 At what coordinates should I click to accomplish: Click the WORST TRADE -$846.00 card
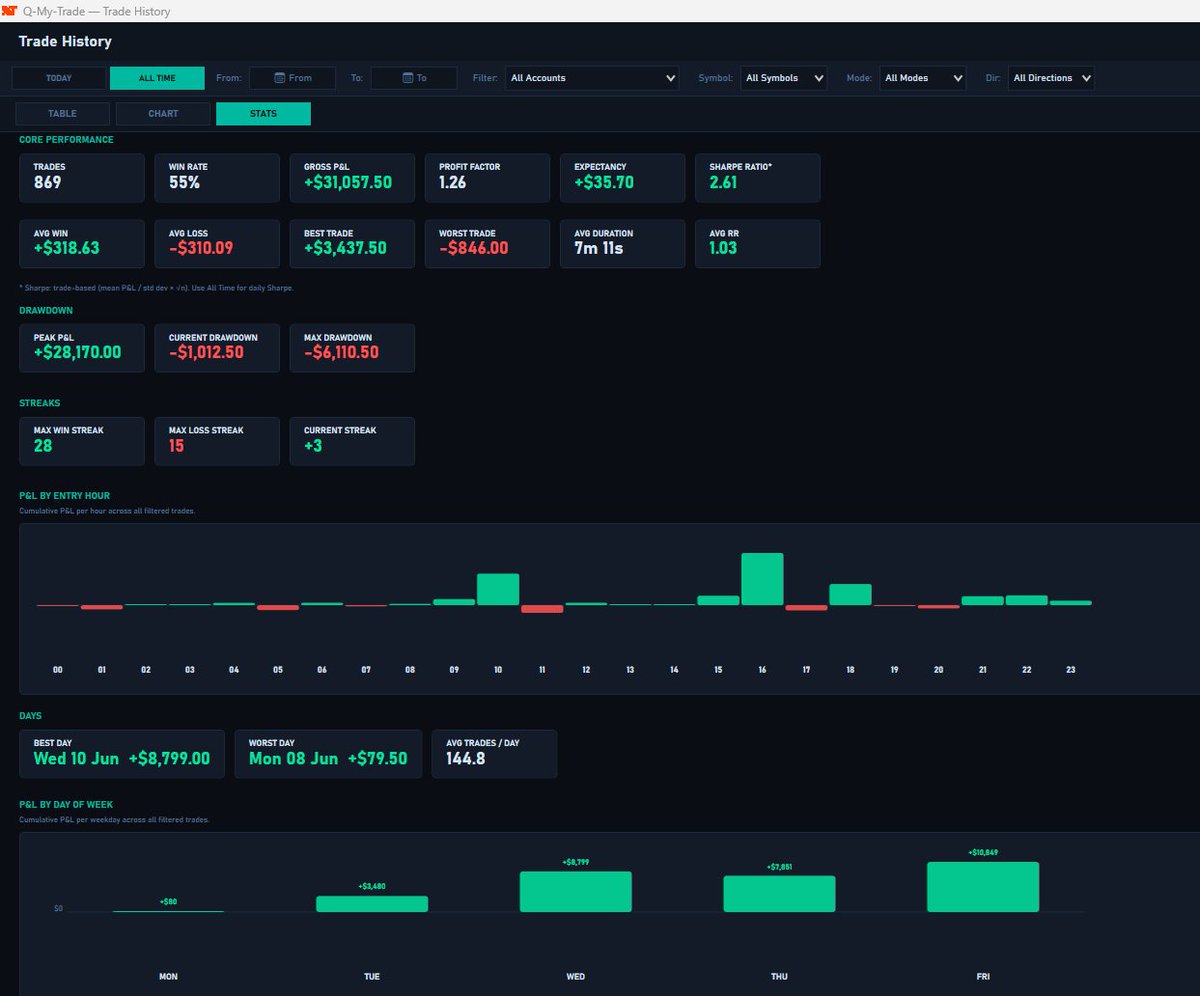pos(487,244)
